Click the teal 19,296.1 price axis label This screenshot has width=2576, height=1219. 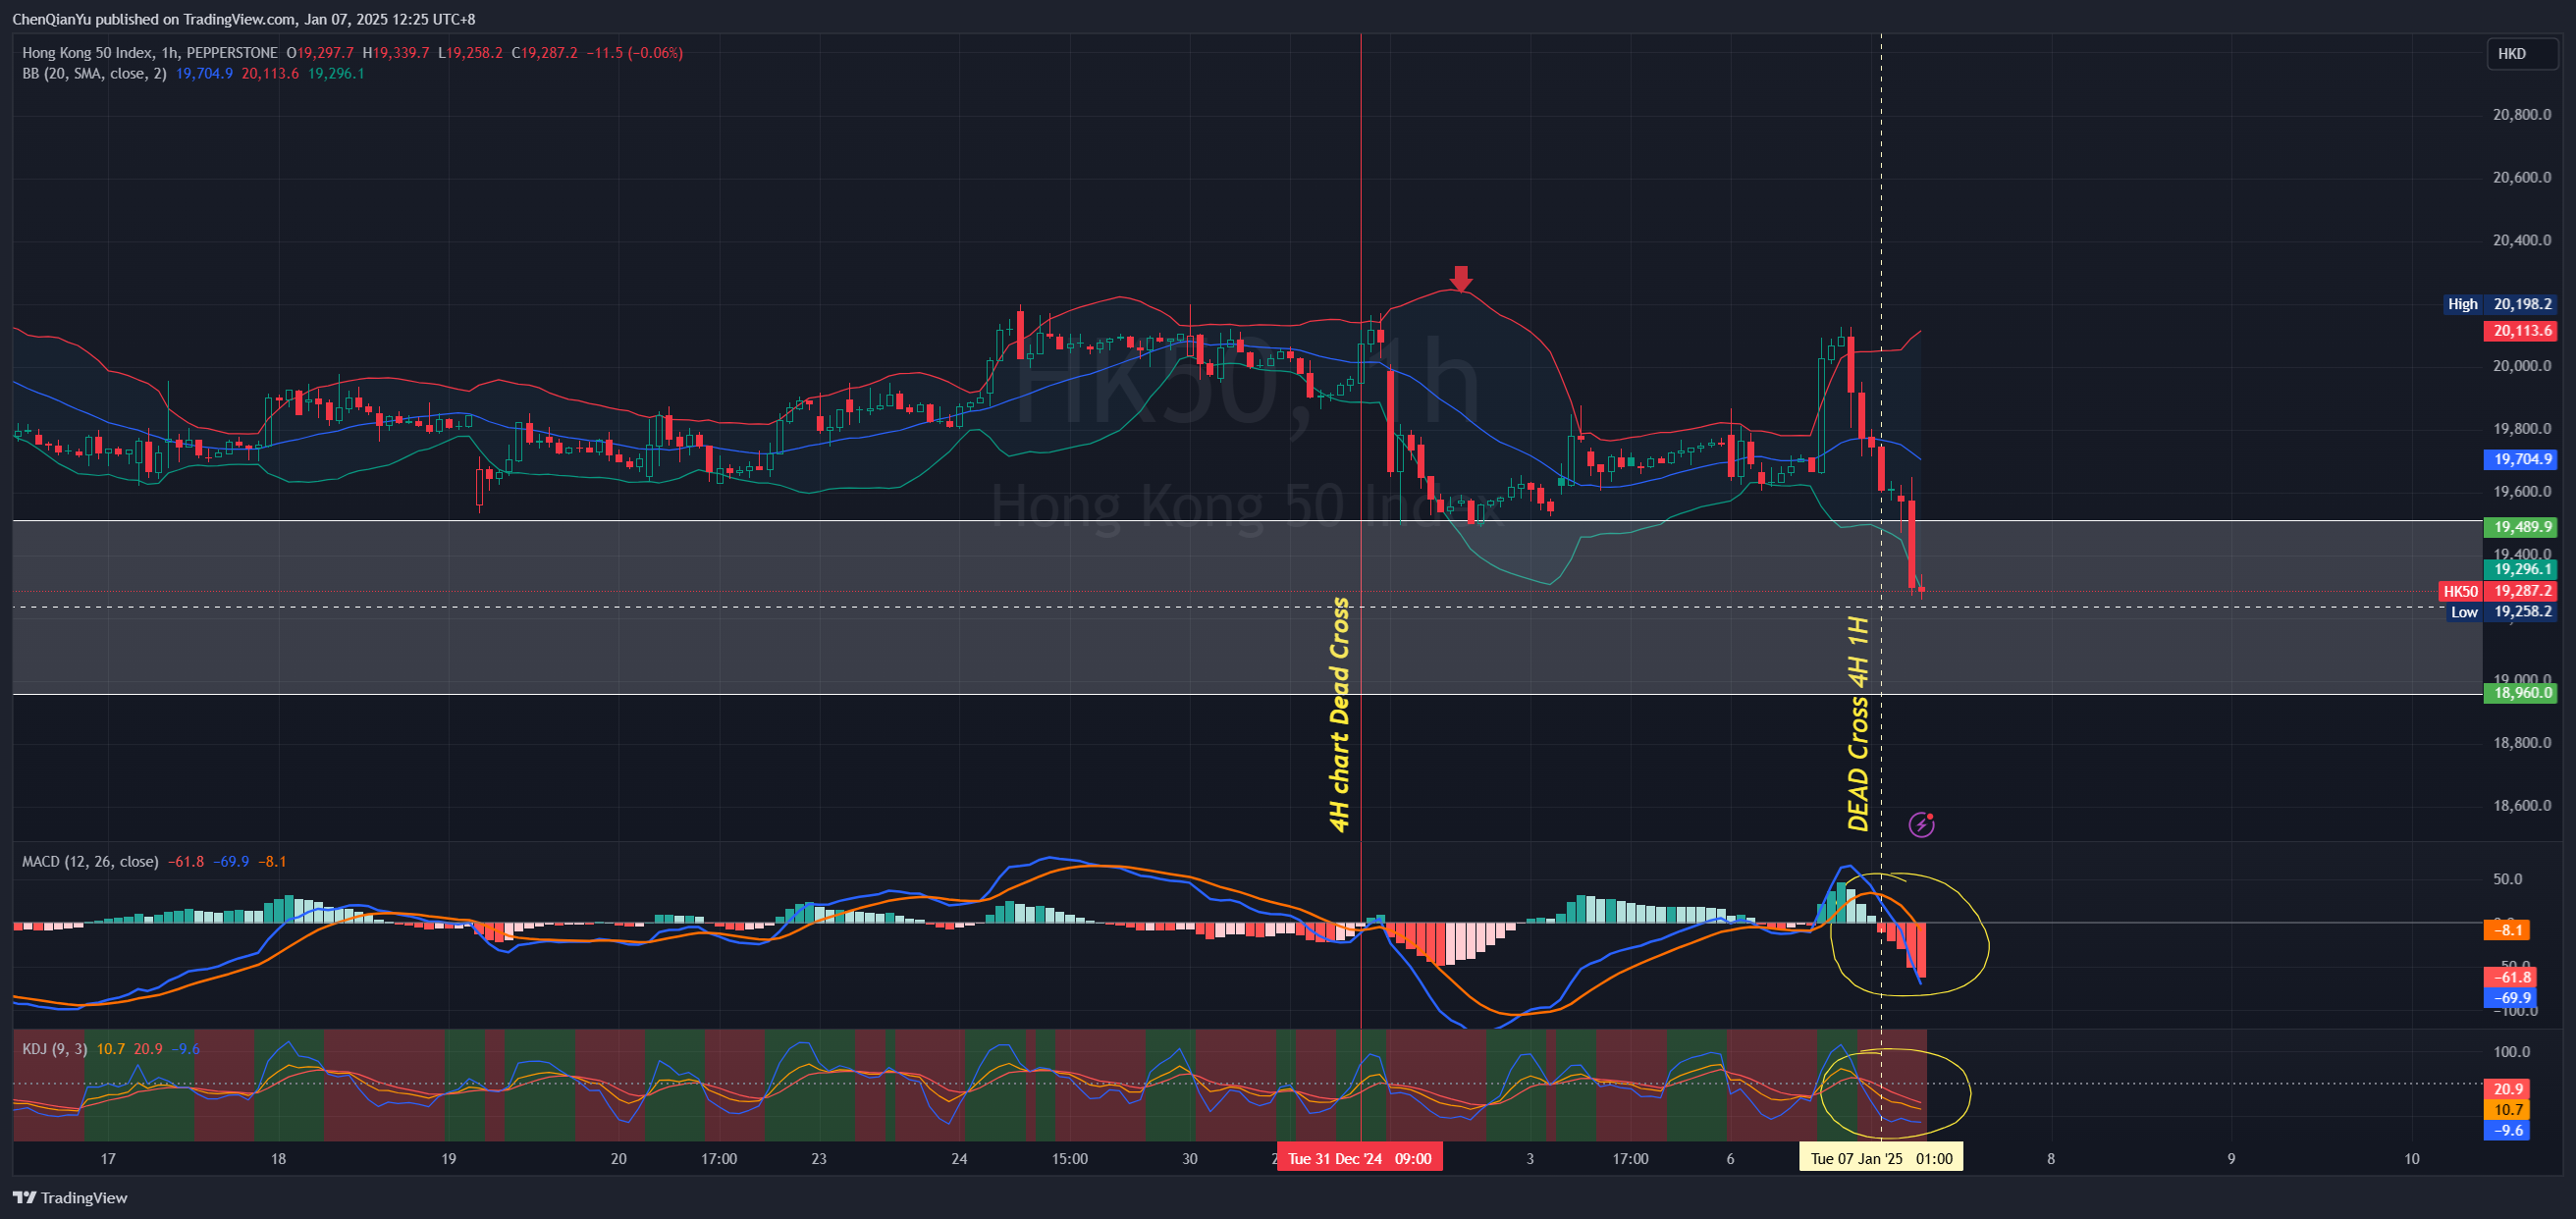[2521, 569]
